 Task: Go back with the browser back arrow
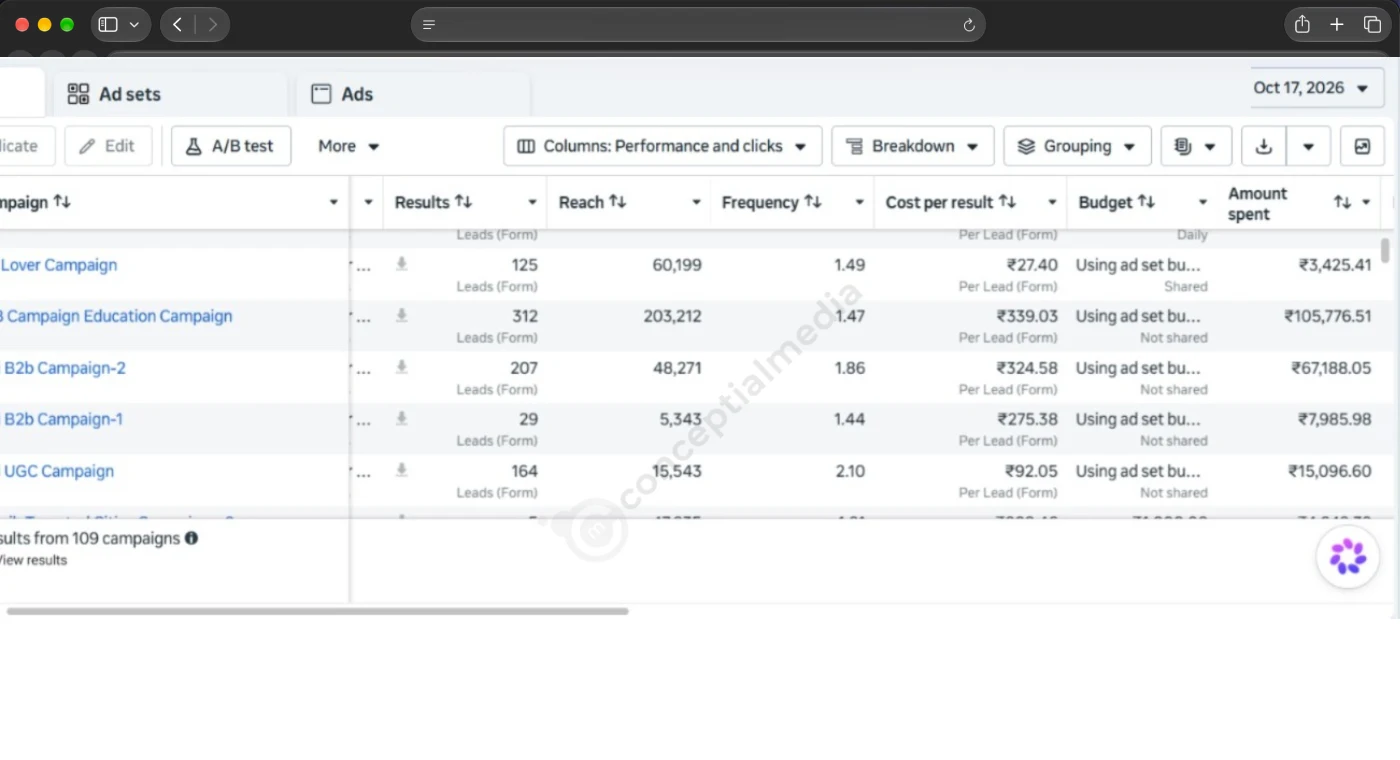tap(177, 25)
